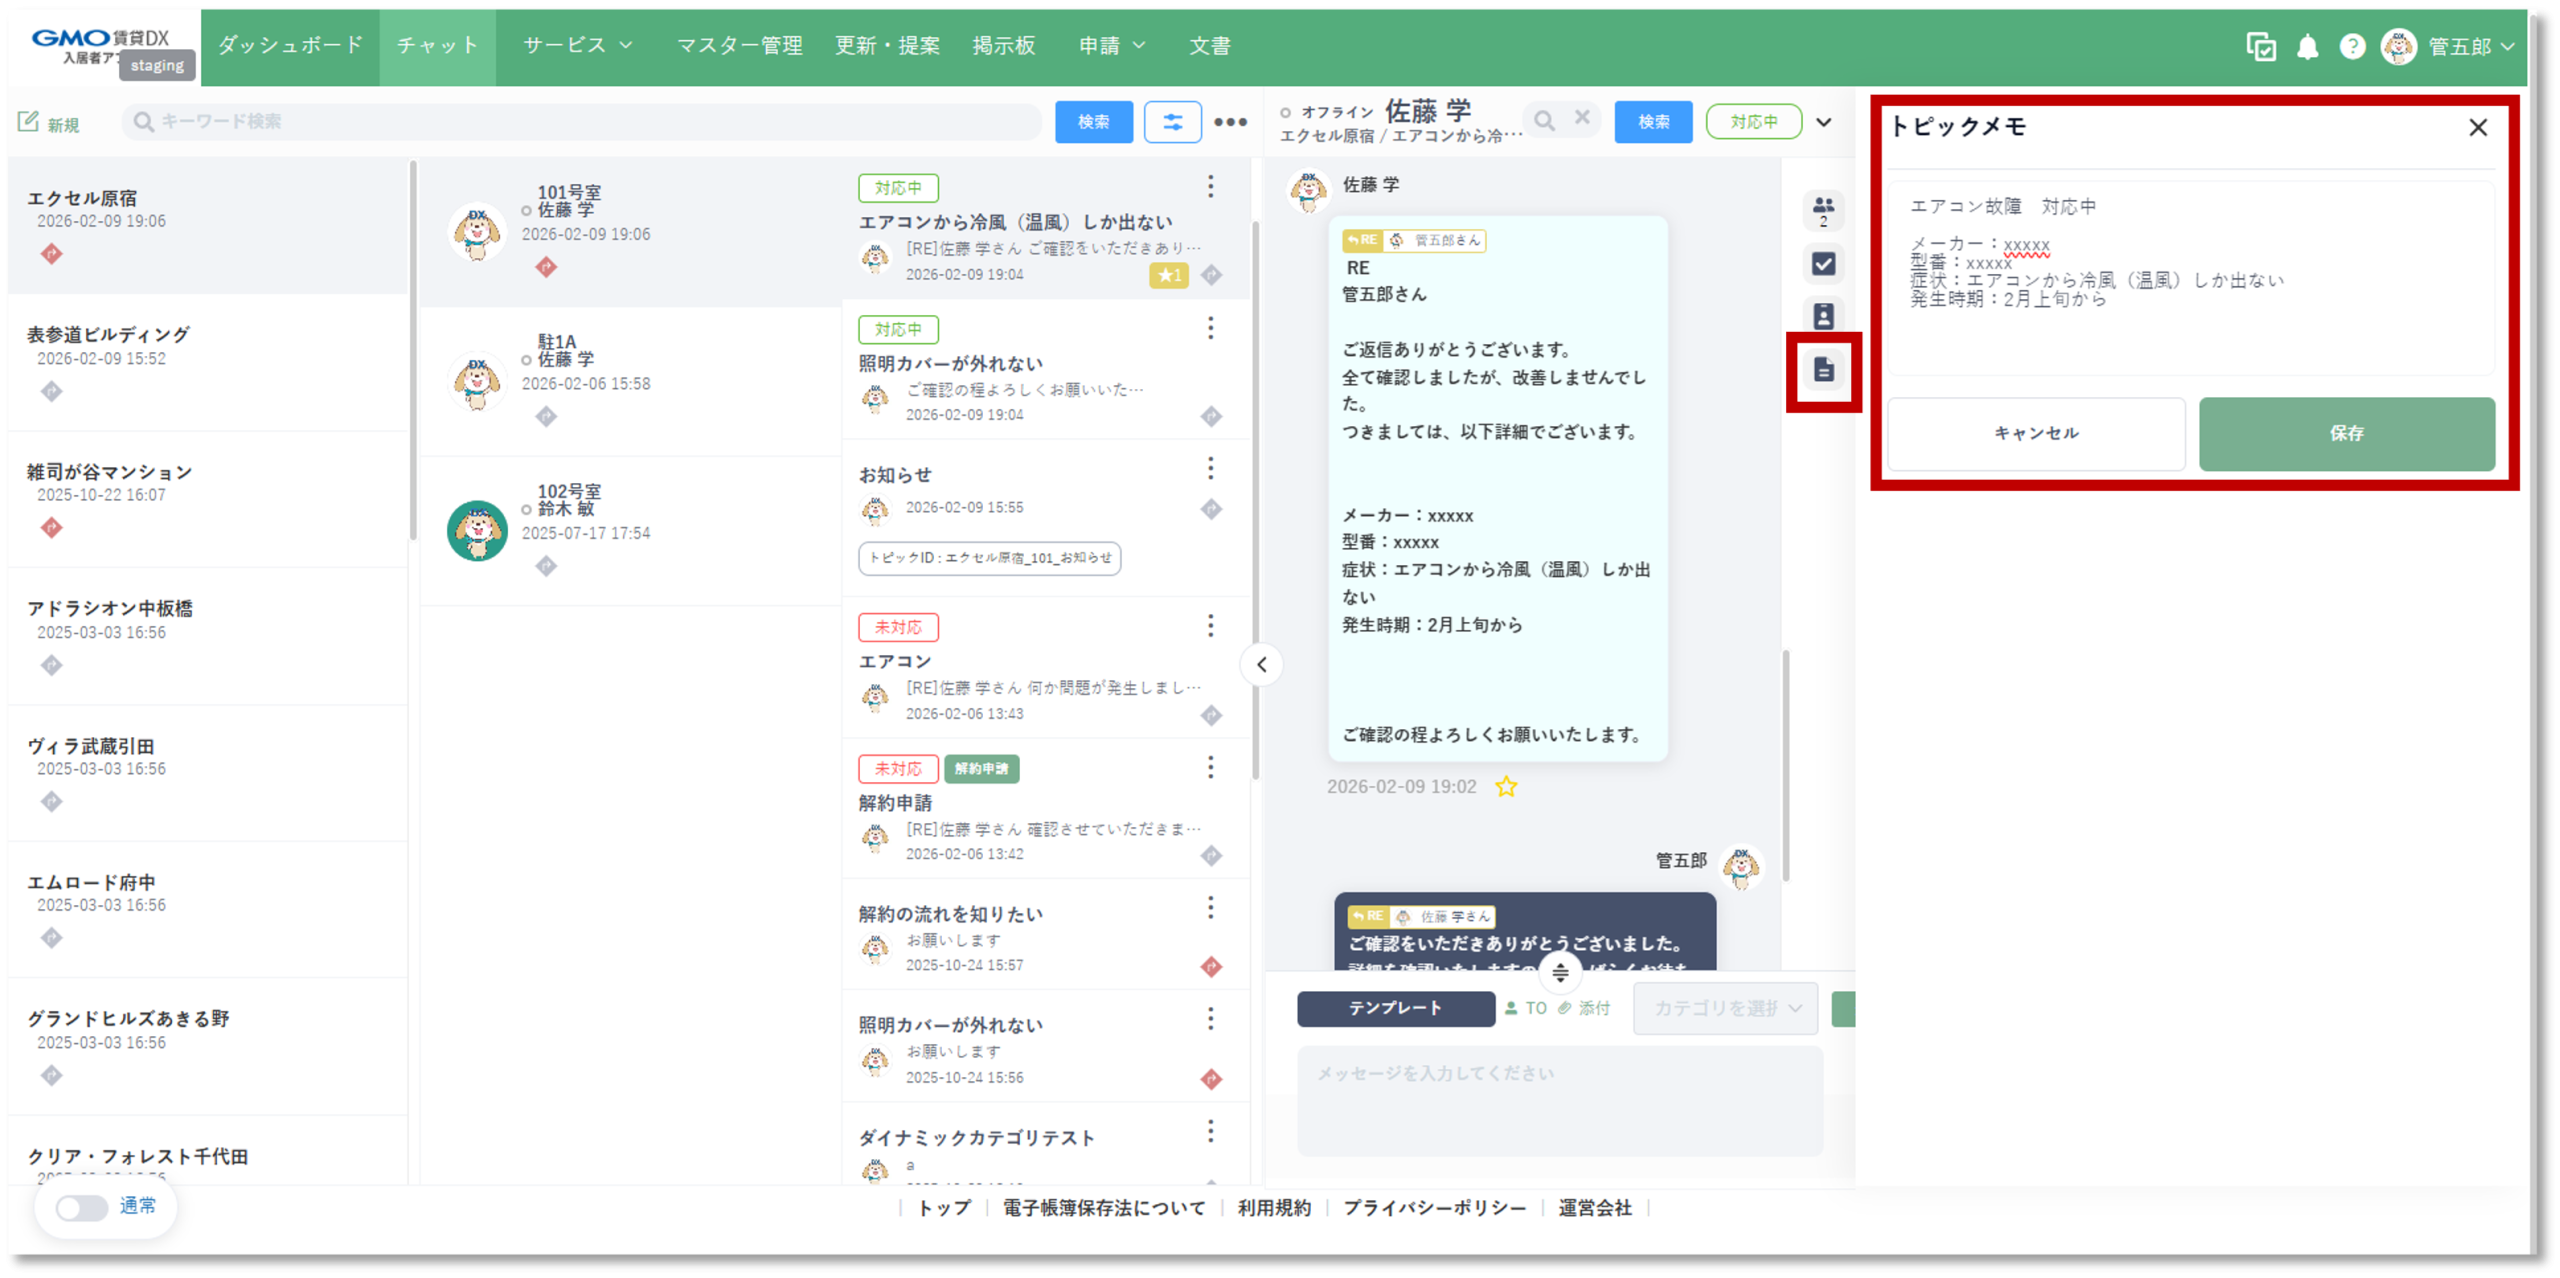This screenshot has width=2560, height=1278.
Task: Open the task checklist icon
Action: (x=1823, y=264)
